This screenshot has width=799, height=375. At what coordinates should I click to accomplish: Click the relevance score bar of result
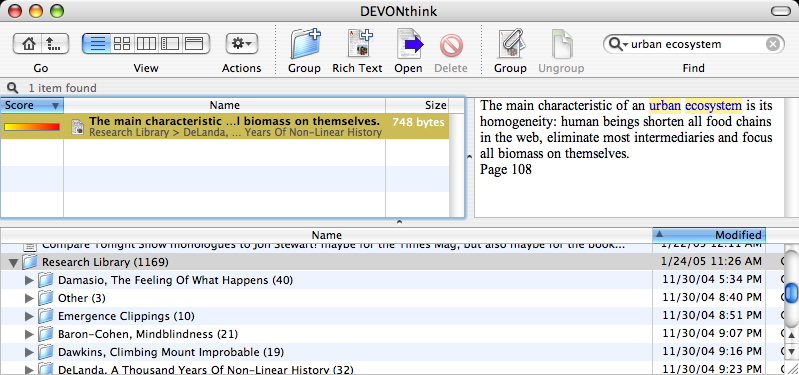32,127
